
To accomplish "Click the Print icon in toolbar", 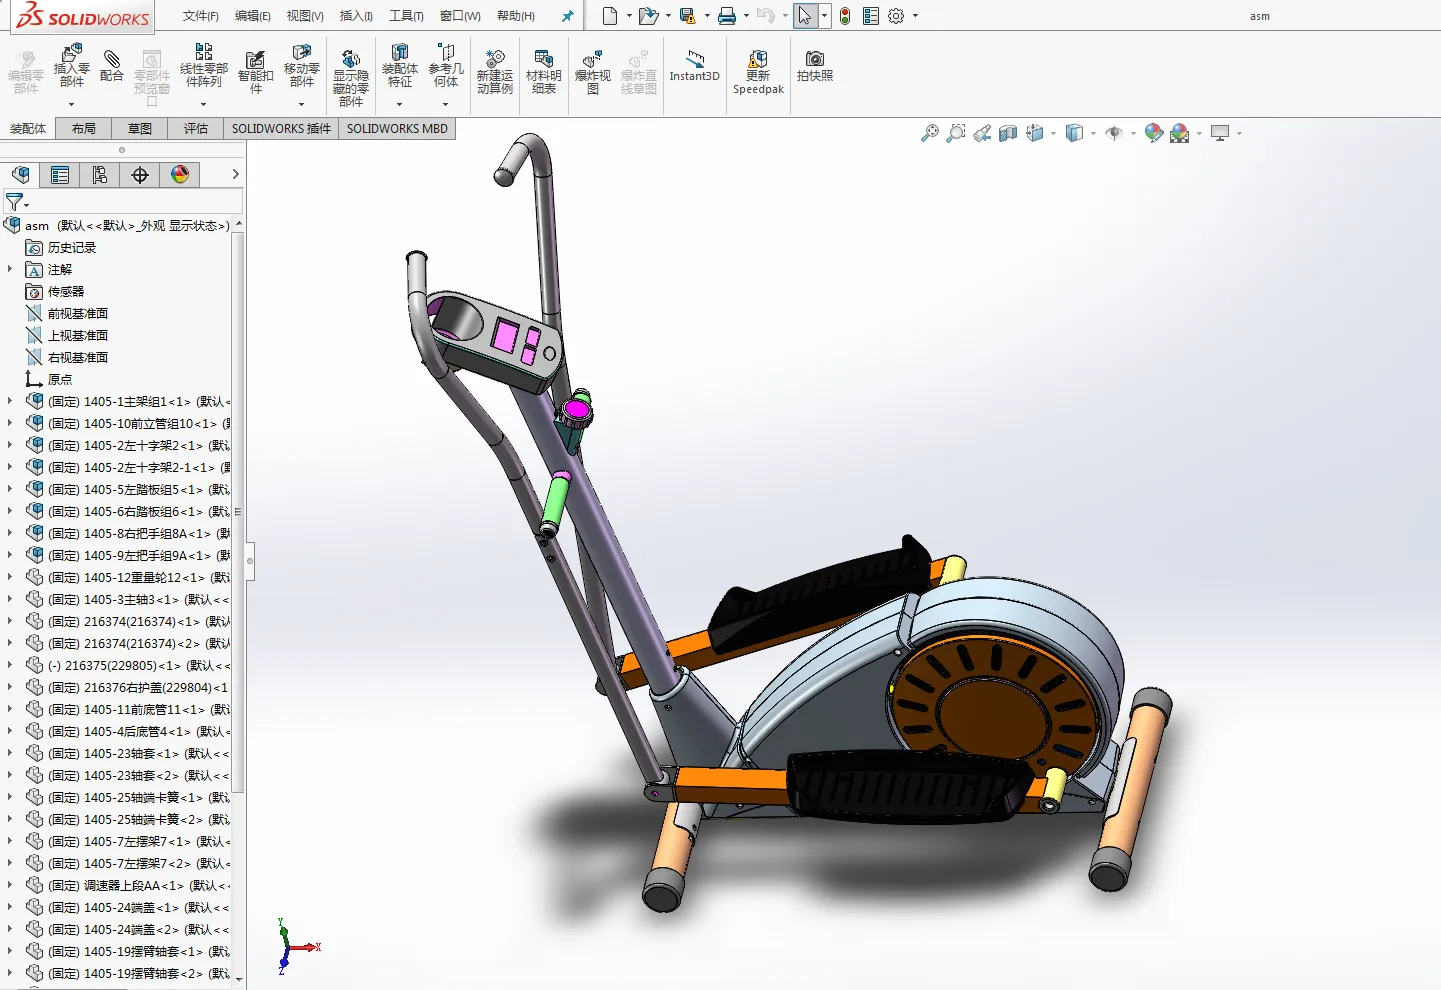I will tap(727, 16).
